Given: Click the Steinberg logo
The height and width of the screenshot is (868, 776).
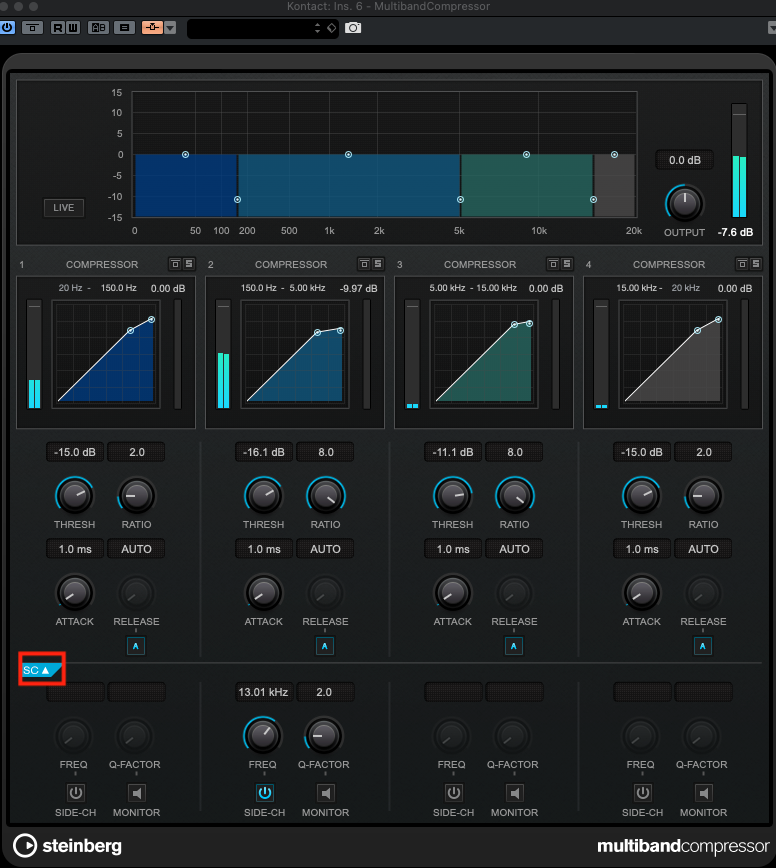Looking at the screenshot, I should [67, 845].
